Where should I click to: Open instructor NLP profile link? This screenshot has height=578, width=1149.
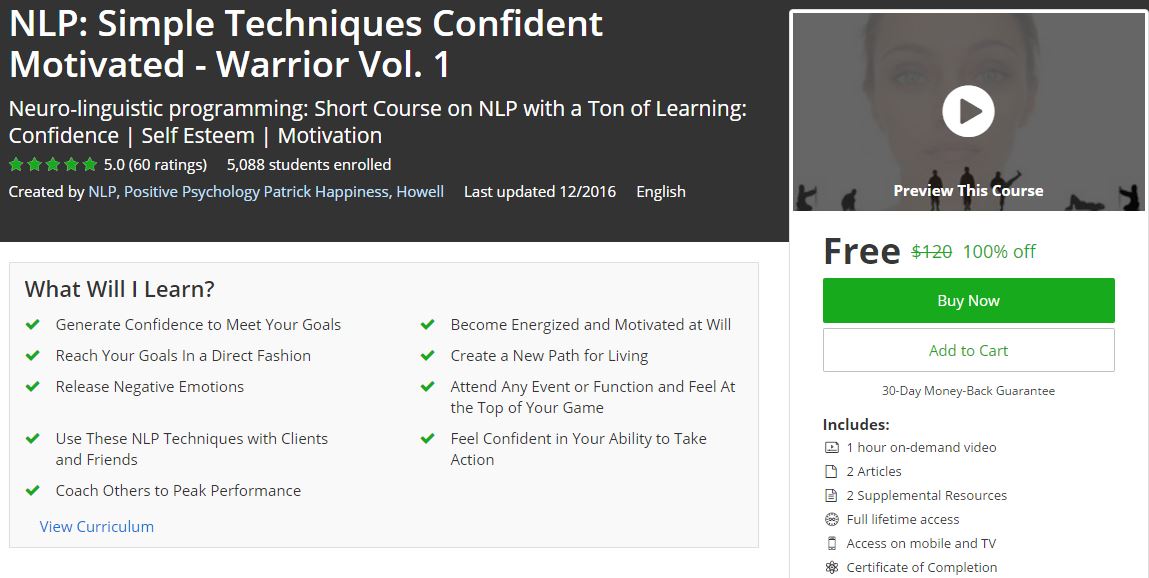[x=101, y=192]
